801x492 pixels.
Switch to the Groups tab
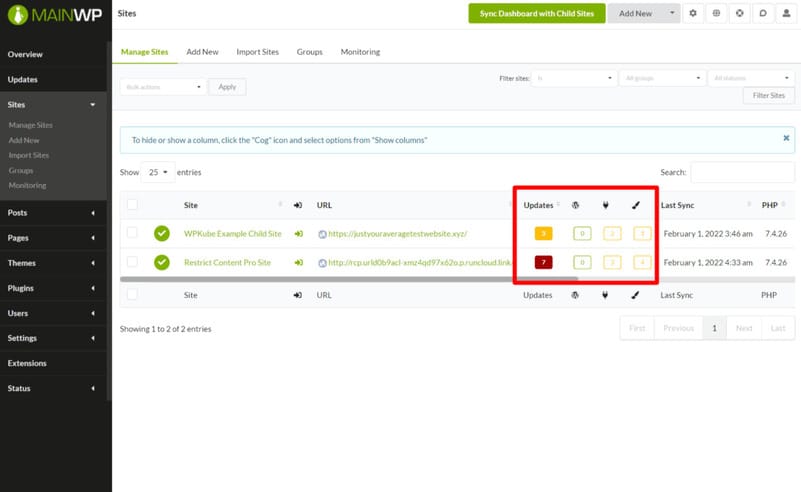(310, 52)
